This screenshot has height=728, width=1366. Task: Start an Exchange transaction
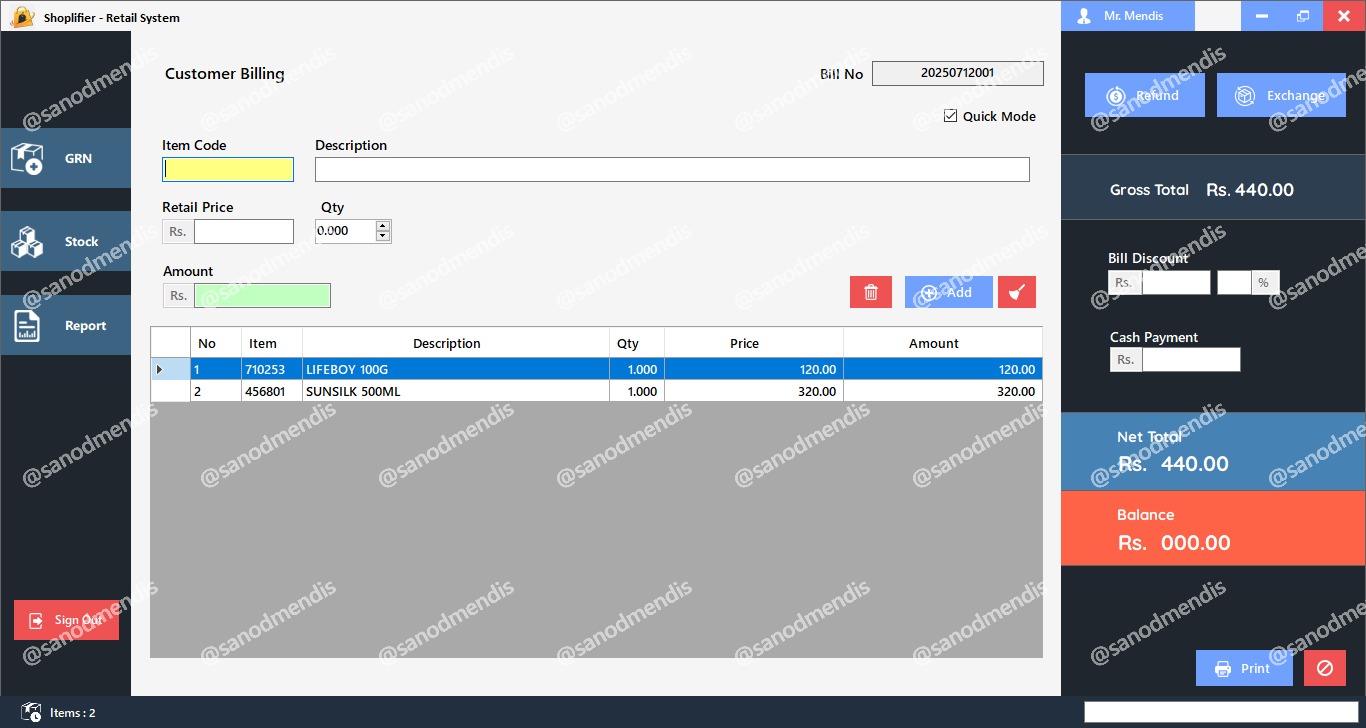pos(1281,95)
